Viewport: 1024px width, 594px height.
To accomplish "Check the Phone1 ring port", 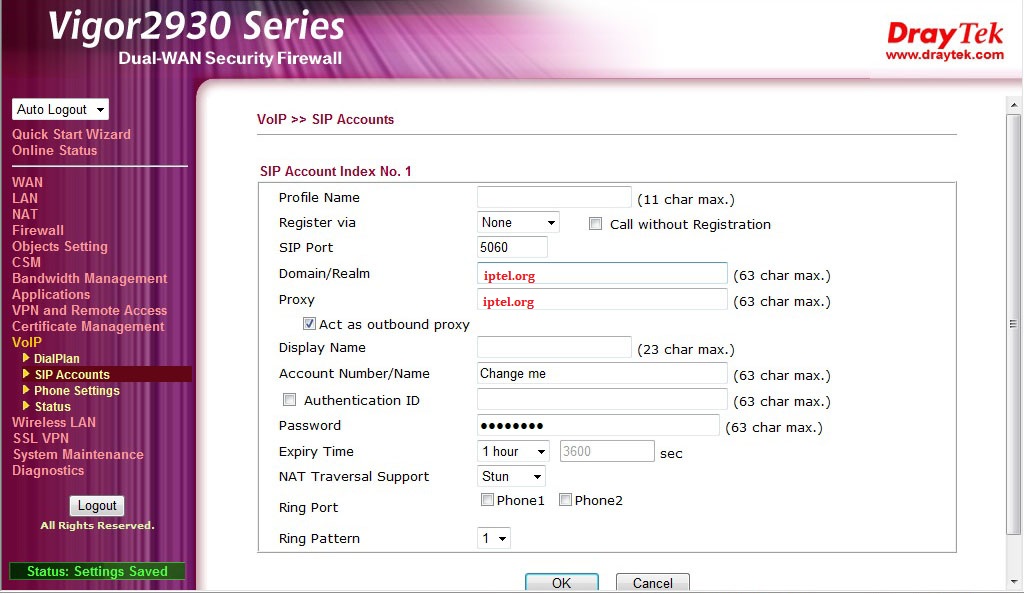I will click(x=487, y=500).
